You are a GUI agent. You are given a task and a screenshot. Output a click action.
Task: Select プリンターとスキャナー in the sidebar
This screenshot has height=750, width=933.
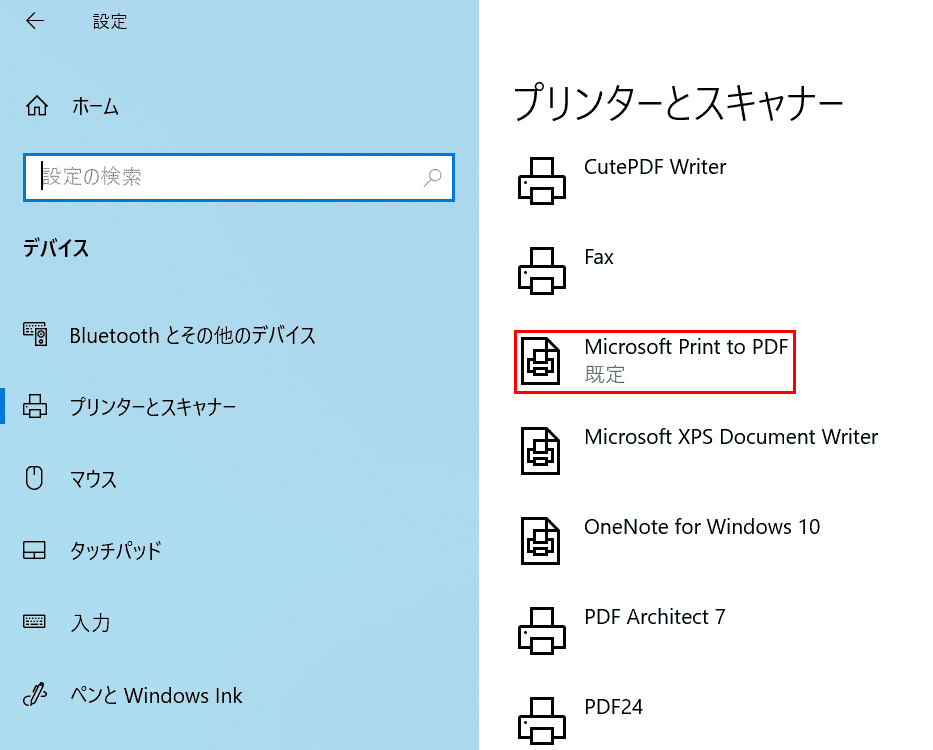click(153, 407)
